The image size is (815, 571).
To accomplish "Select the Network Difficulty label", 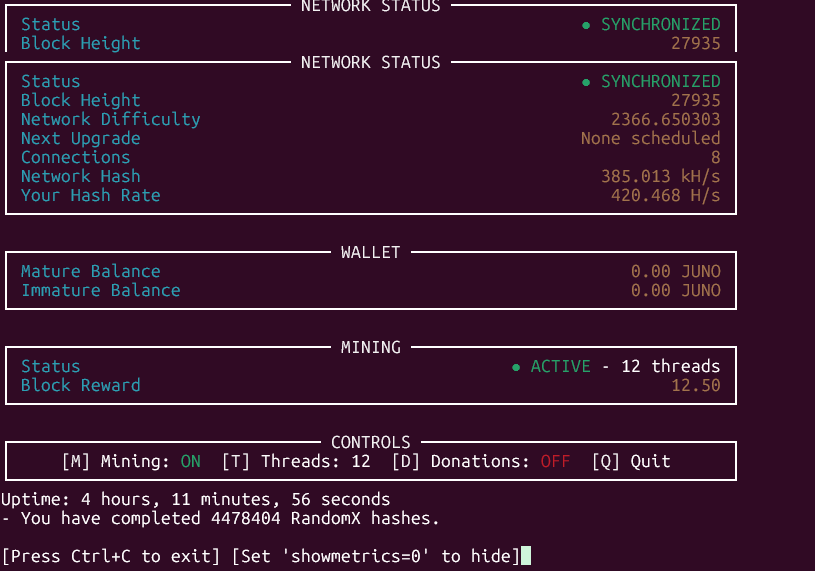I will pyautogui.click(x=111, y=119).
